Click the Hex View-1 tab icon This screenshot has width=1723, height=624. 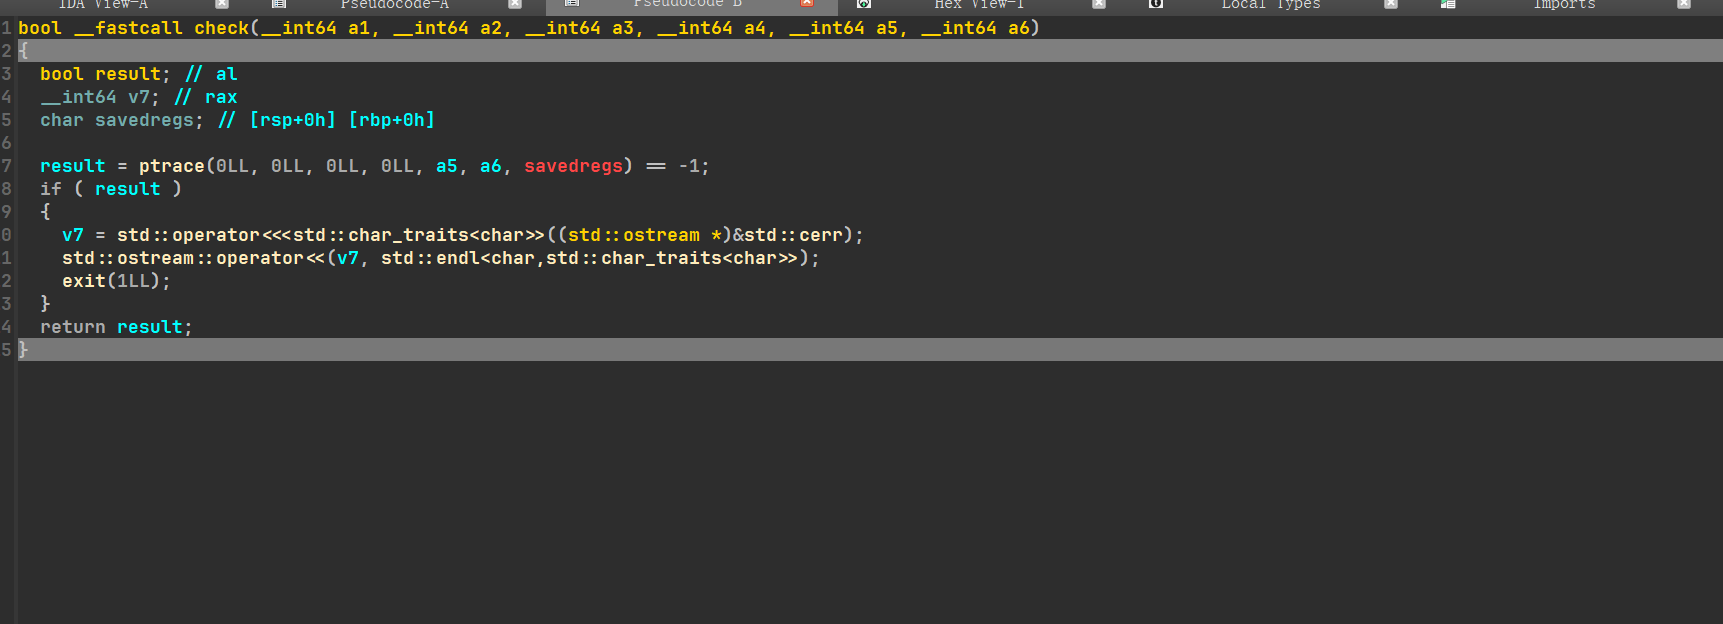tap(864, 4)
